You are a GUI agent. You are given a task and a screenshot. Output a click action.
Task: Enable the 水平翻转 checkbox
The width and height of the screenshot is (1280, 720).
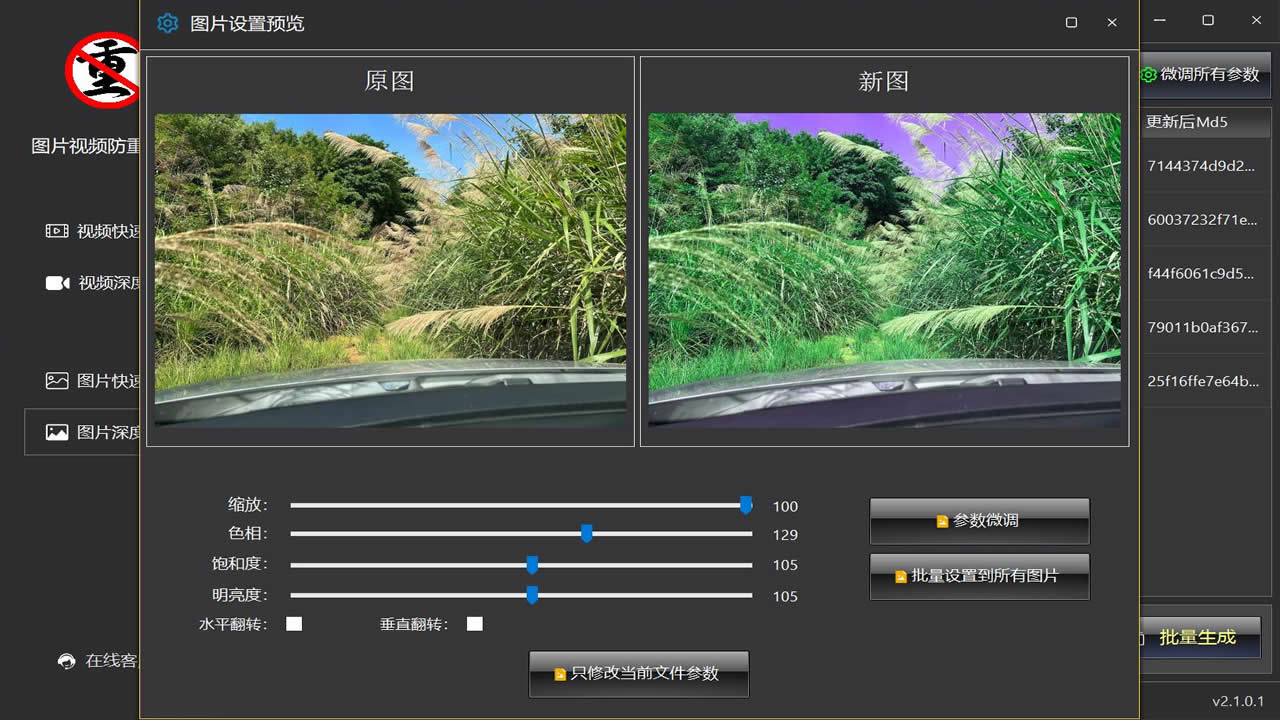tap(294, 624)
